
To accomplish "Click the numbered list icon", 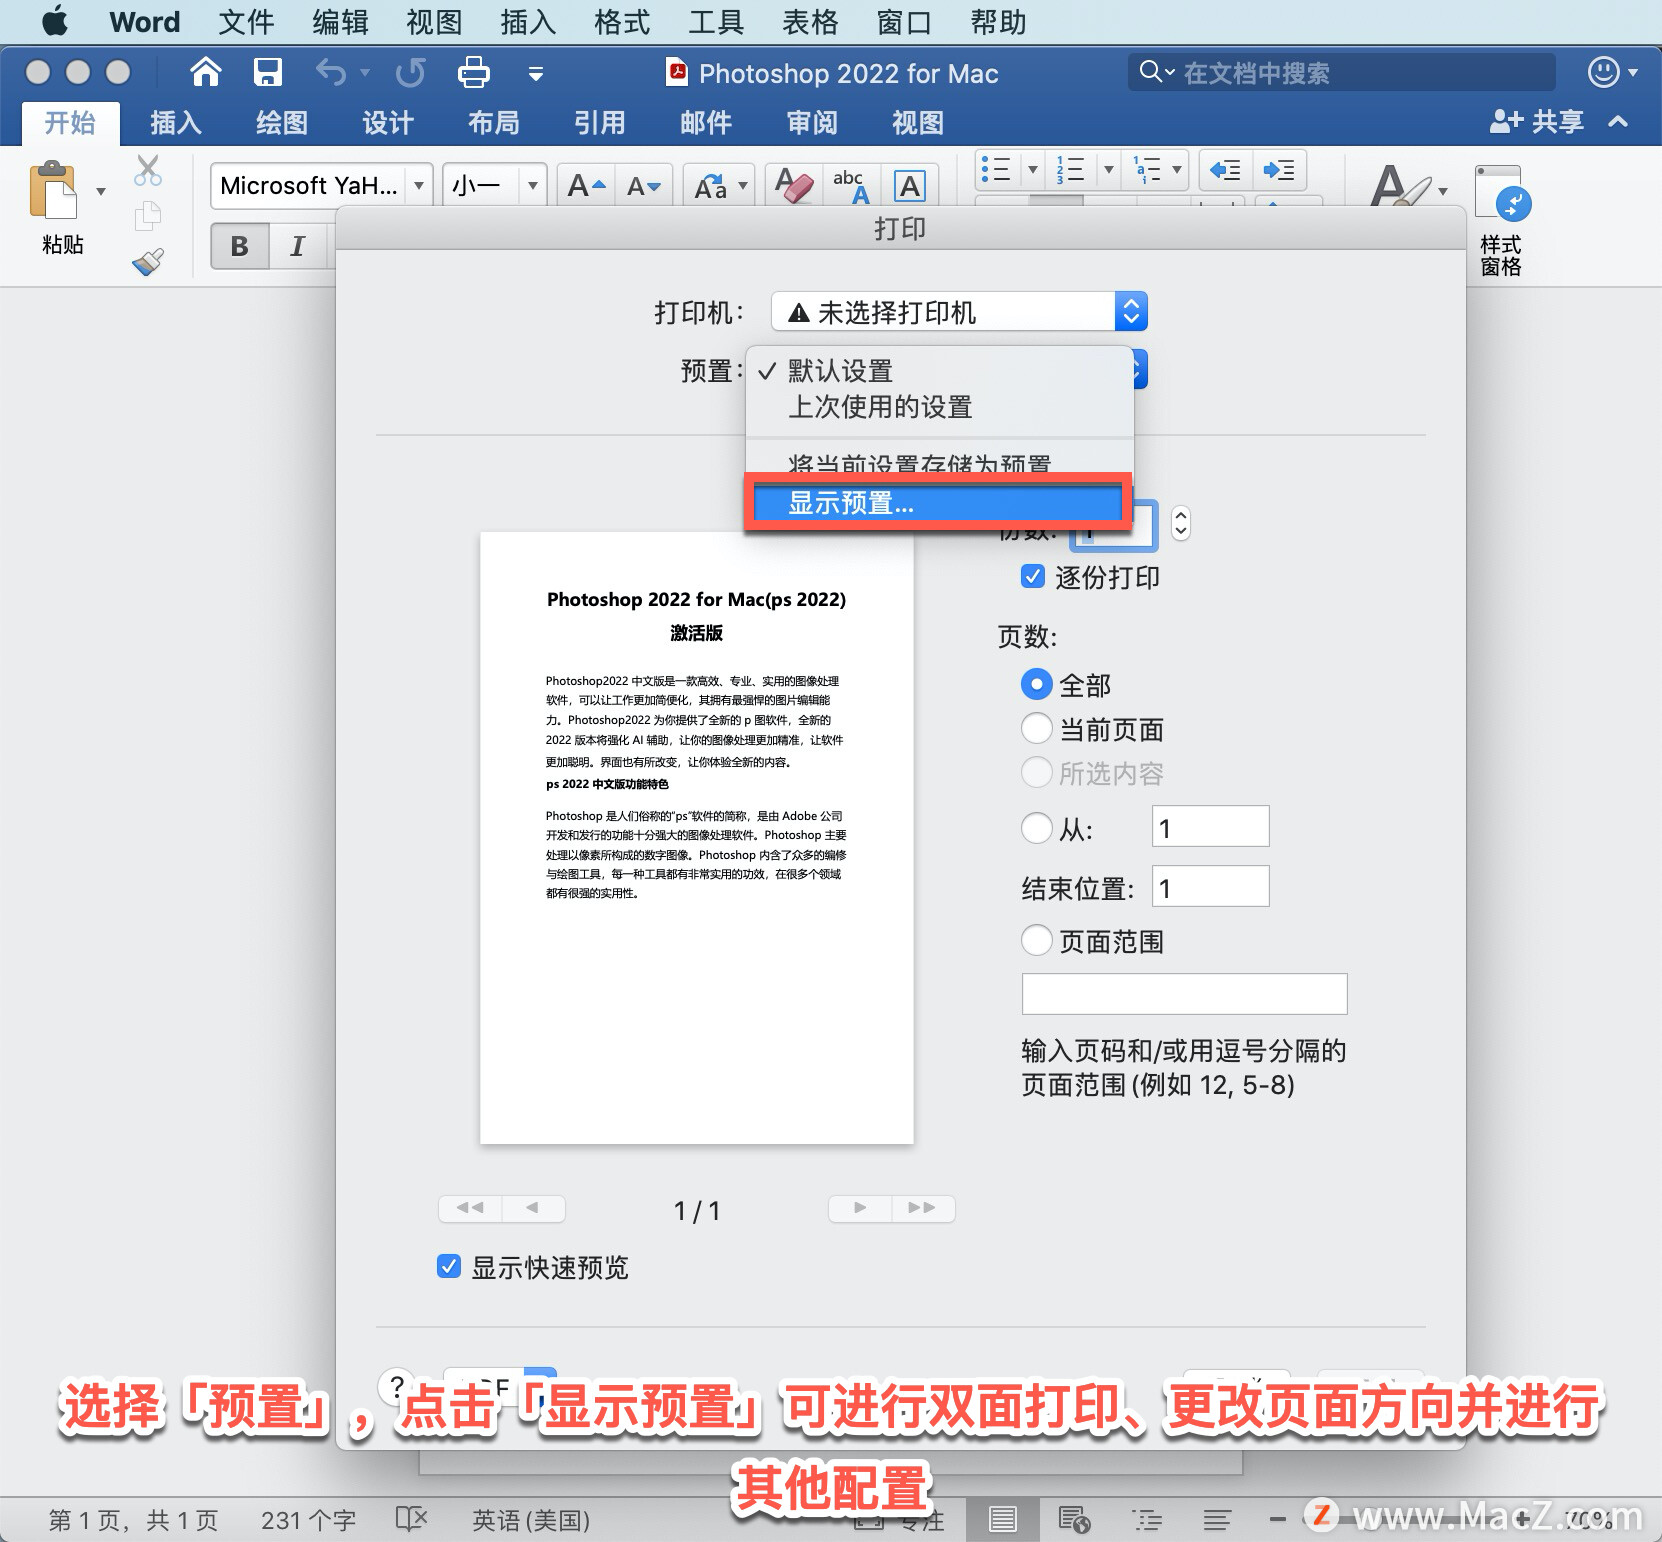I will [1071, 169].
